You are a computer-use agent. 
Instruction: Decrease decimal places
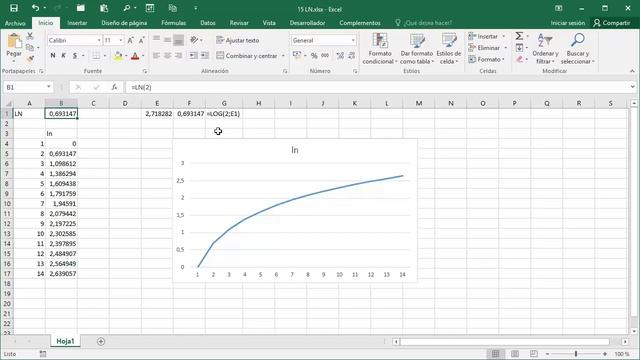pos(351,56)
